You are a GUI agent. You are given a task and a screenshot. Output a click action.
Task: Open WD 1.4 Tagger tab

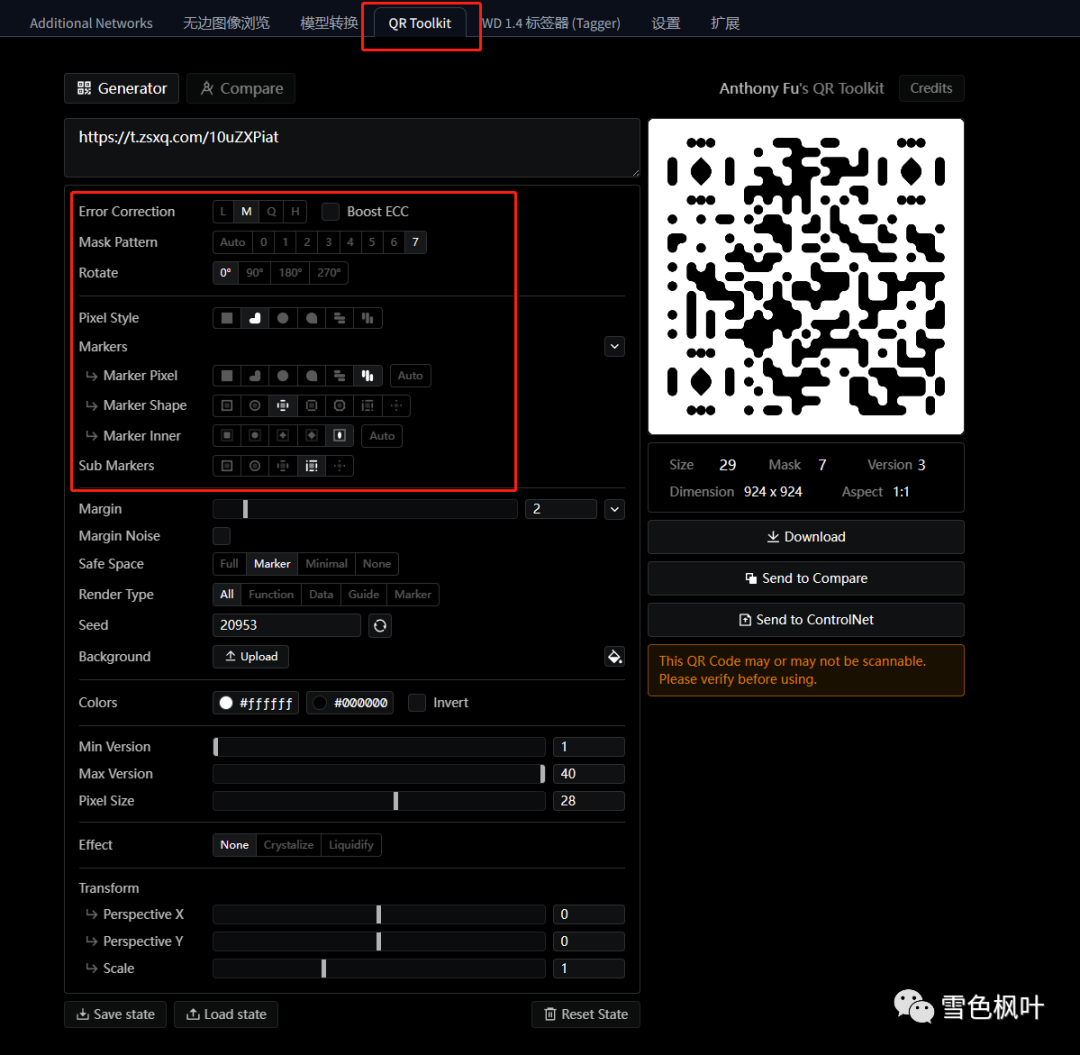pos(551,23)
